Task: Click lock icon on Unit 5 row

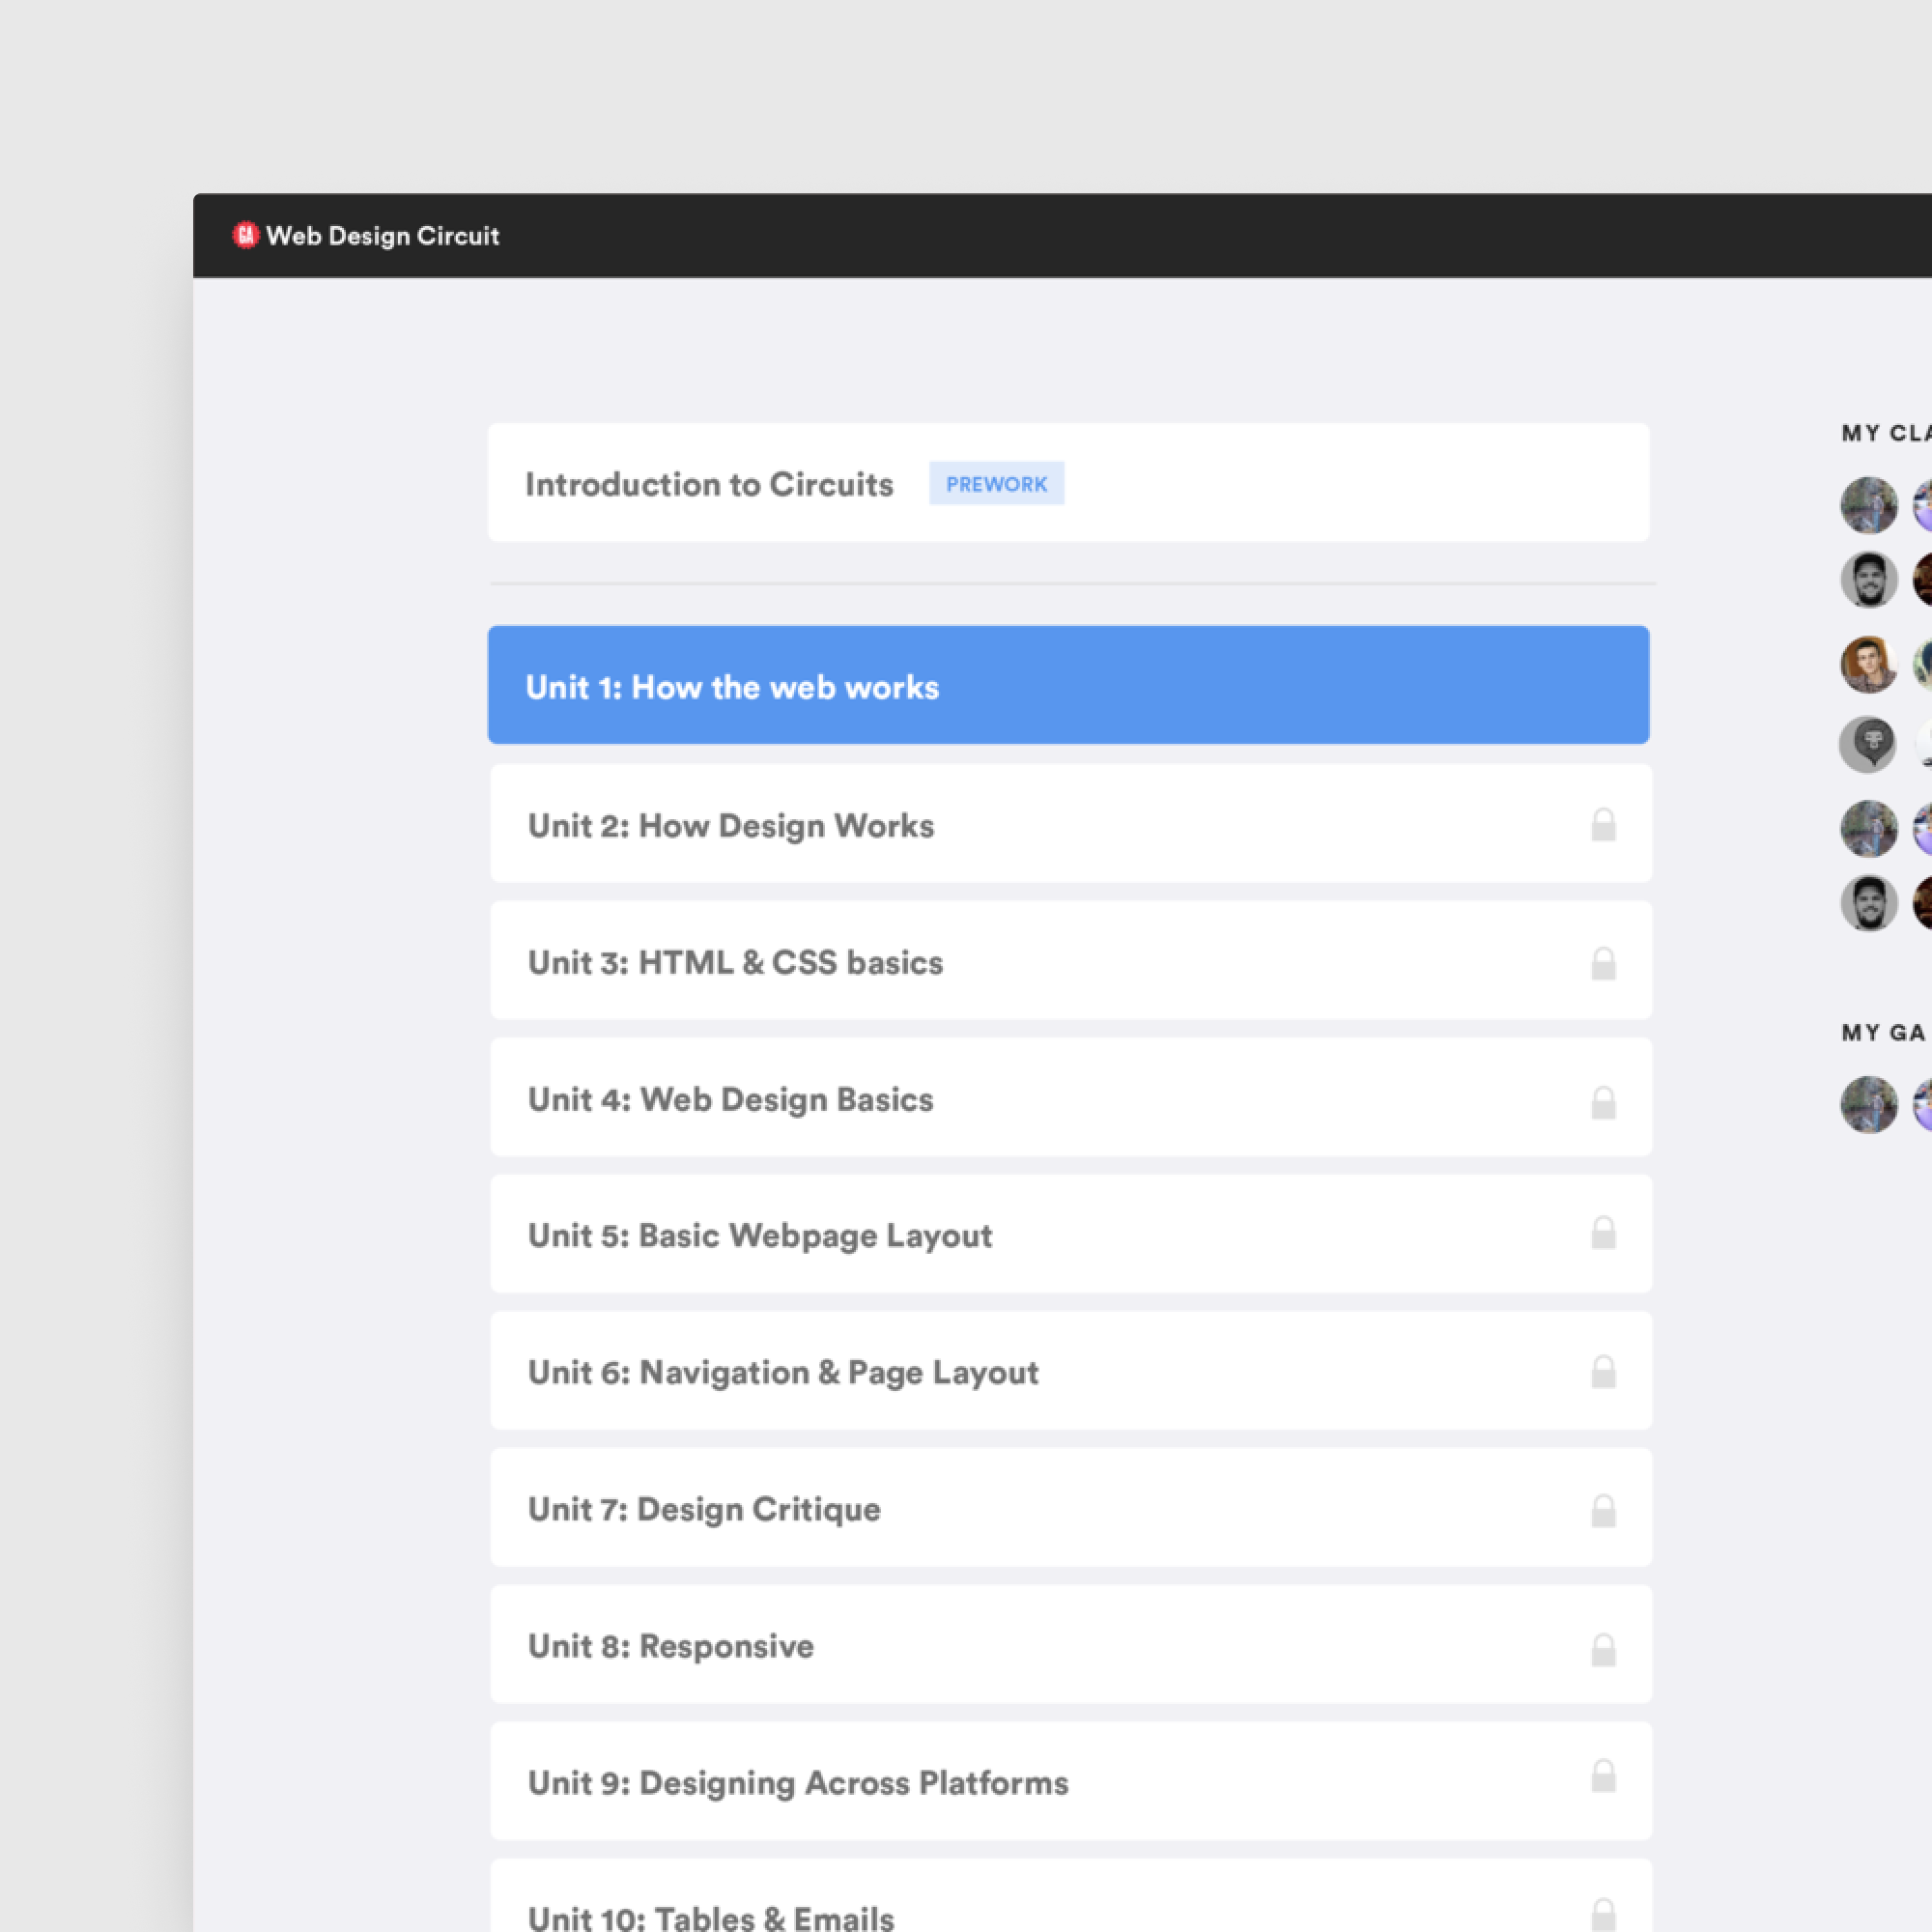Action: (1603, 1233)
